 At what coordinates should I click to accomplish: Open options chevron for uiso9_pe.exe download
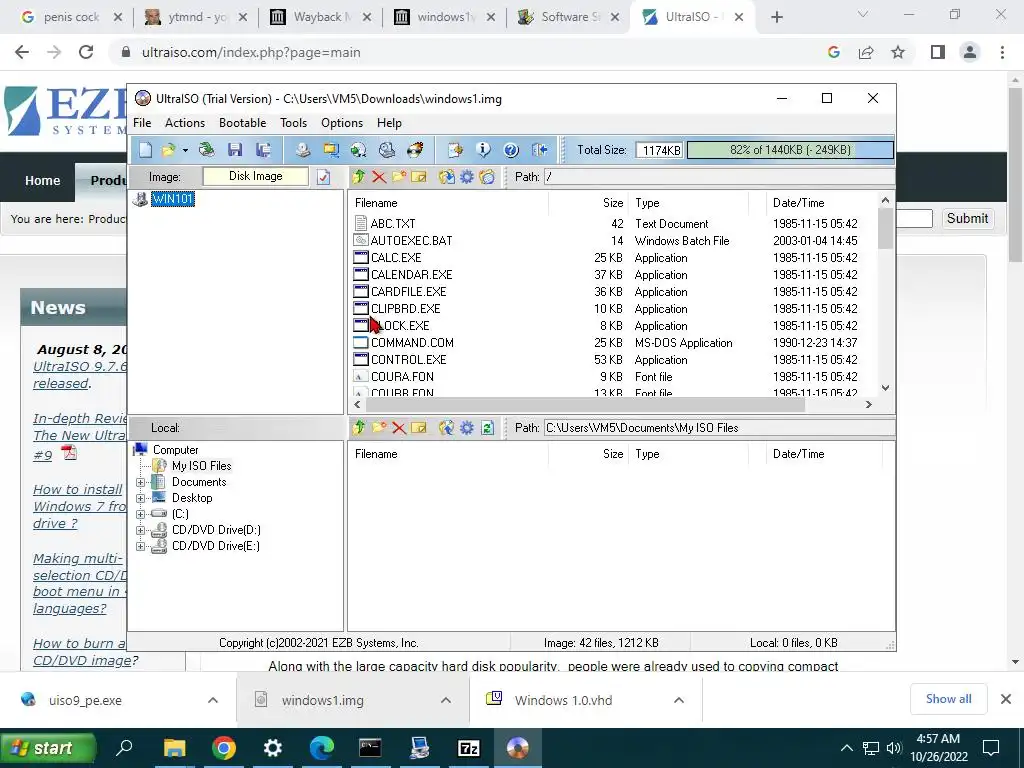[x=212, y=701]
